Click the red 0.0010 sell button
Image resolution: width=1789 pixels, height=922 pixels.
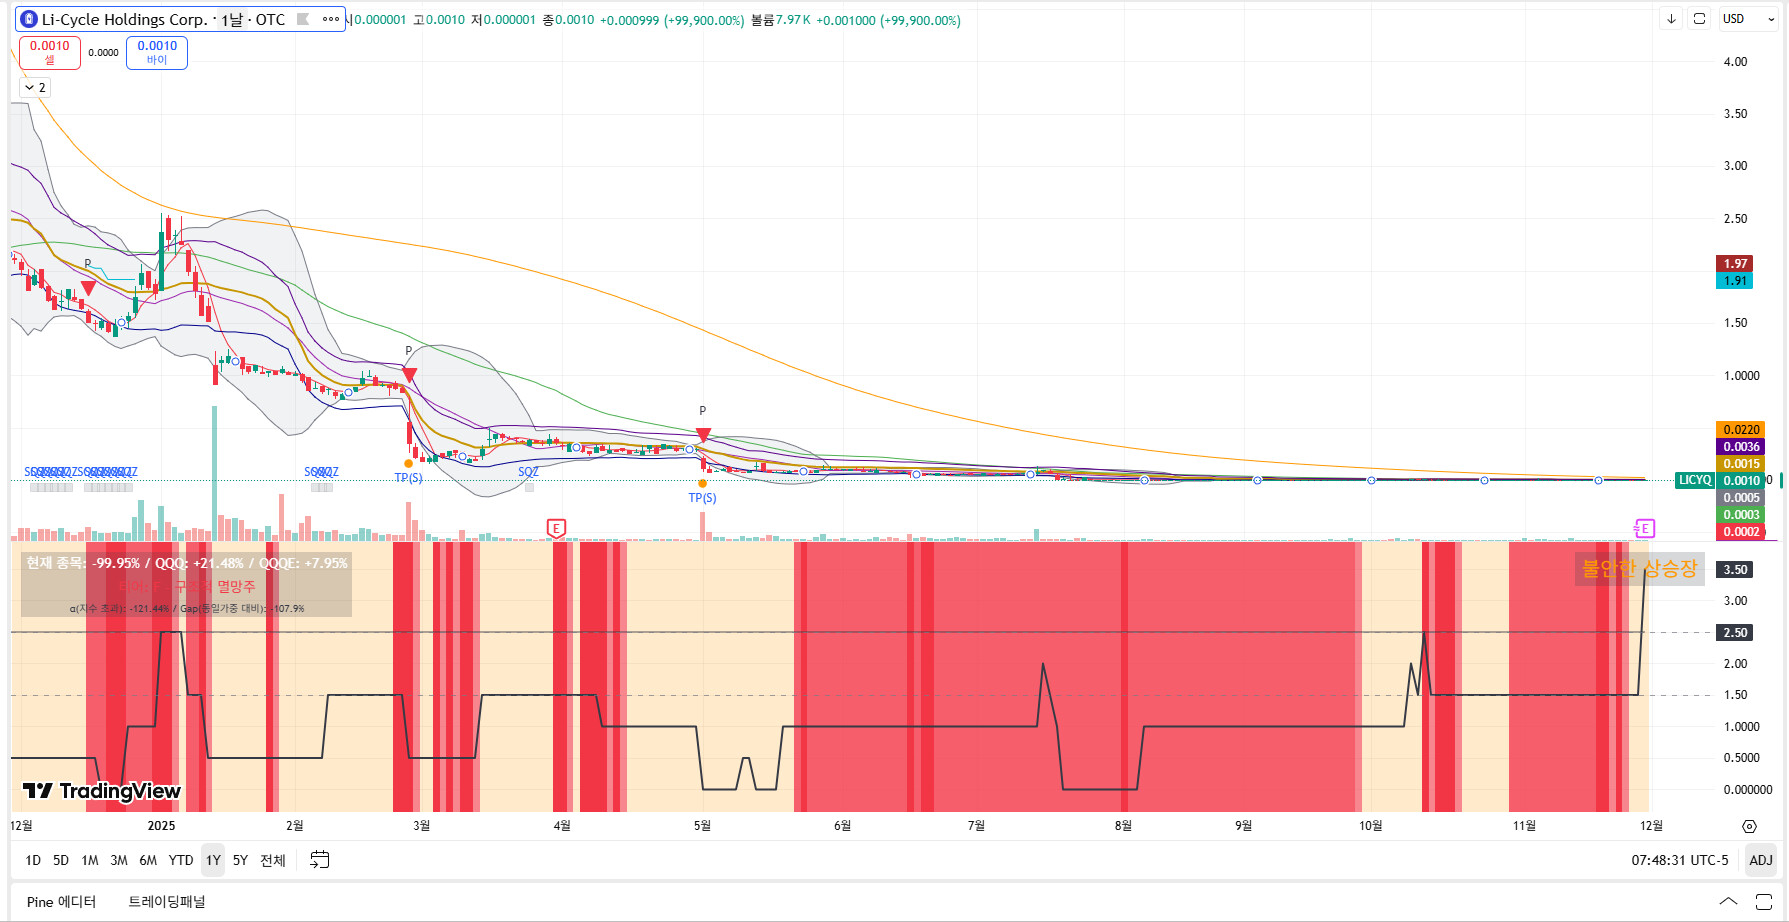coord(50,52)
